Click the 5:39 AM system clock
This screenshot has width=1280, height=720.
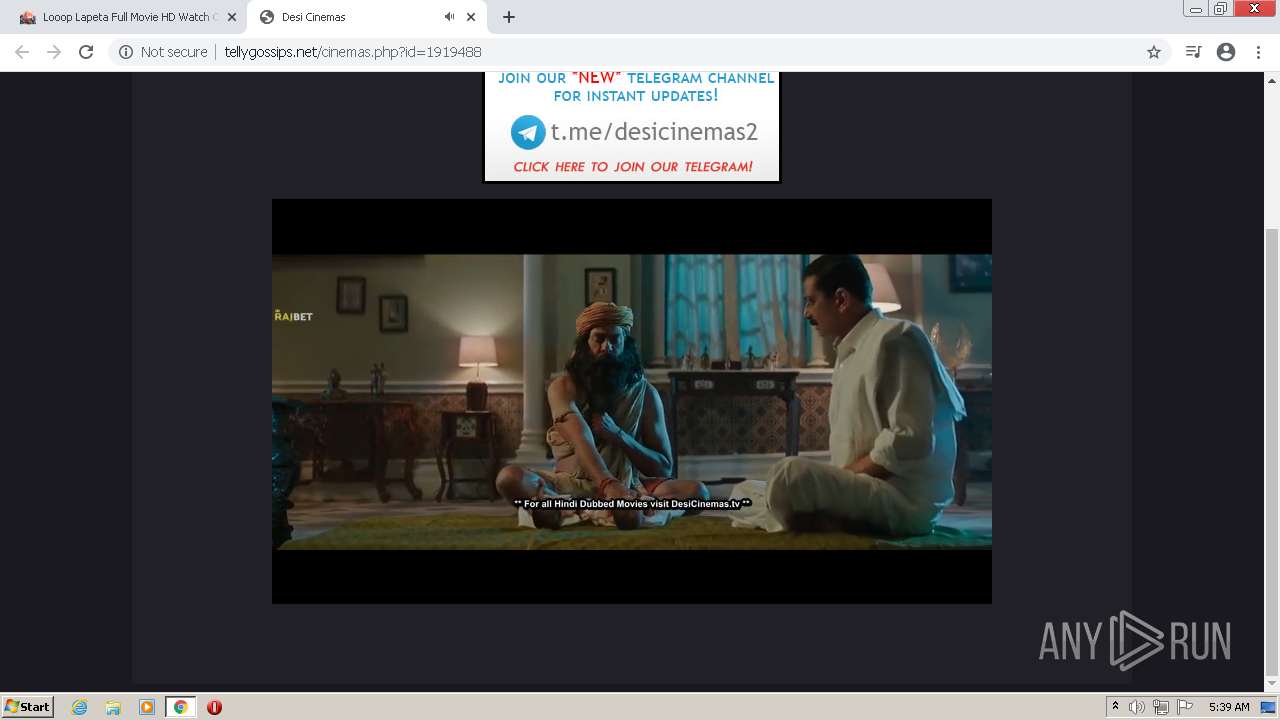tap(1229, 707)
